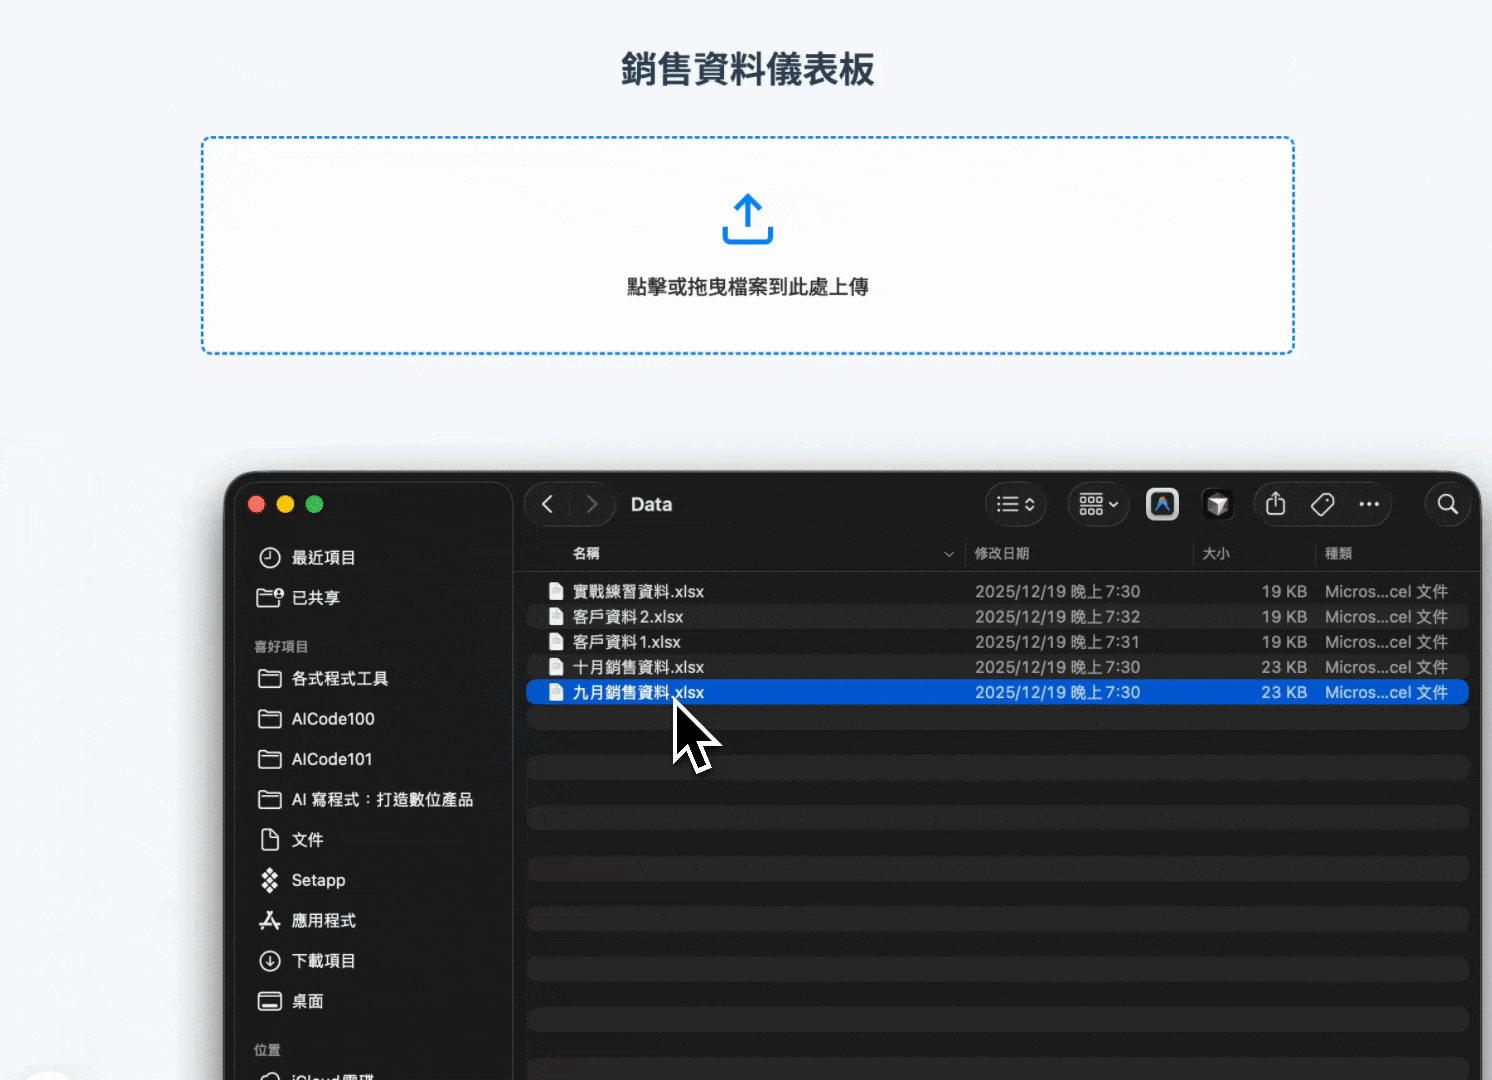Select 十月銷售資料.xlsx in the file list
1492x1080 pixels.
pos(638,667)
